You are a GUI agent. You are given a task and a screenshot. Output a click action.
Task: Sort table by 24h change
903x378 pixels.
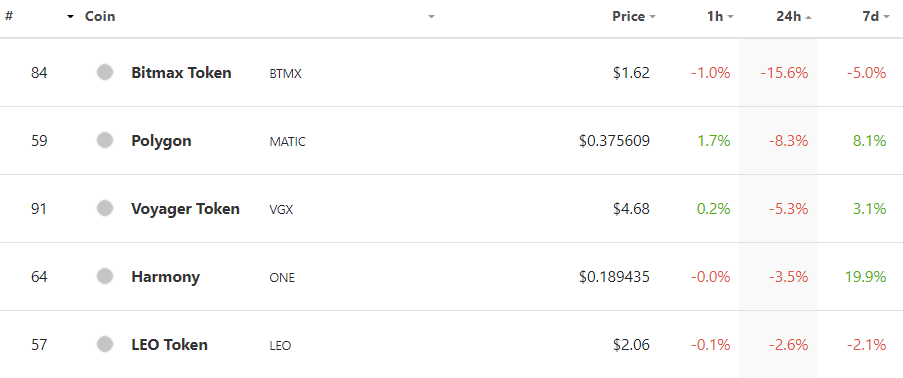point(794,17)
